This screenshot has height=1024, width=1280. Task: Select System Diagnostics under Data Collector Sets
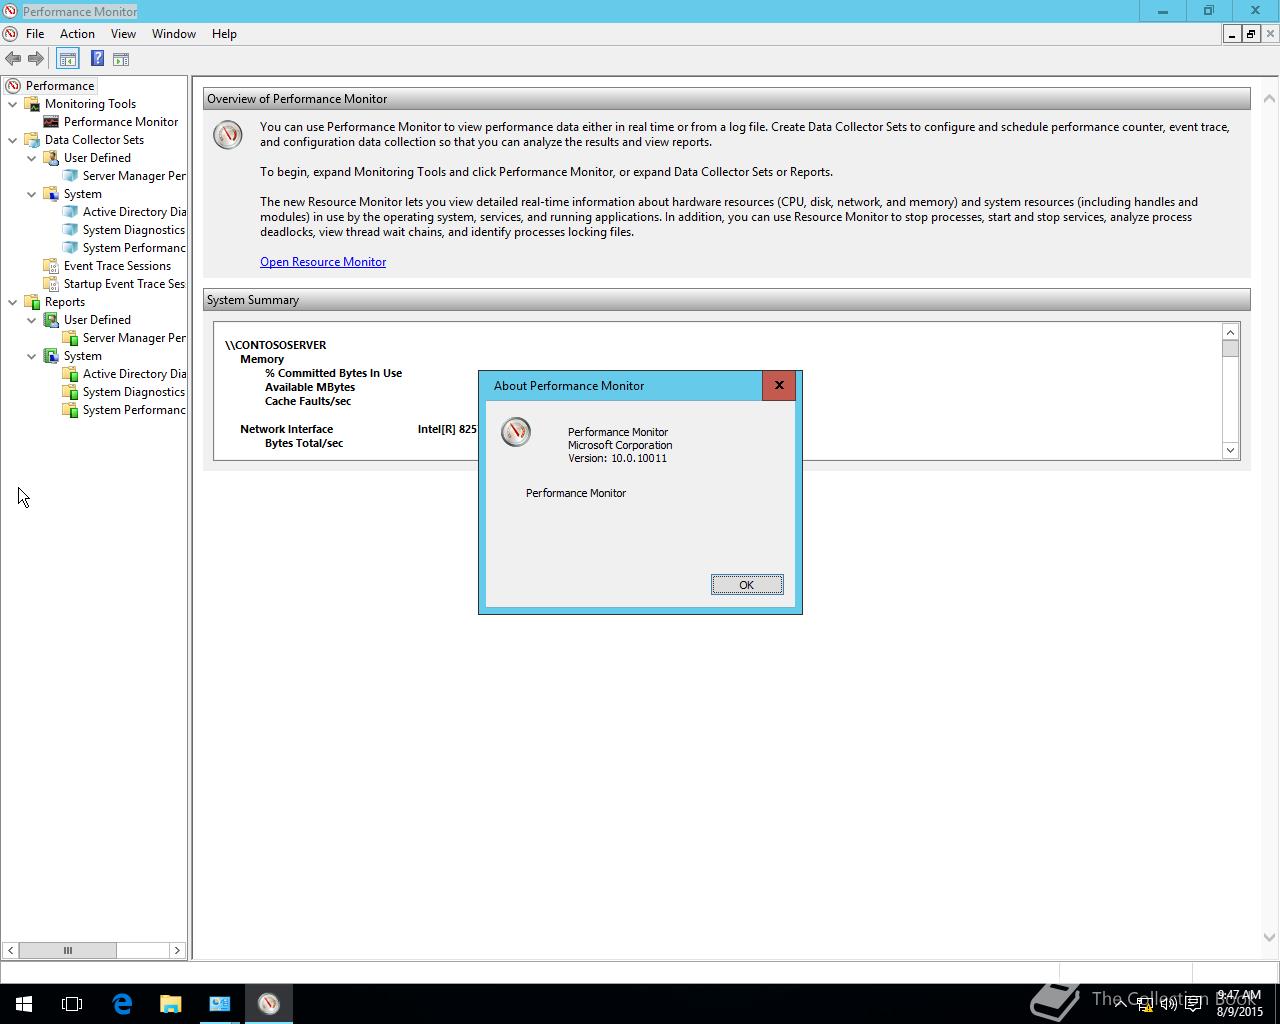pos(134,230)
